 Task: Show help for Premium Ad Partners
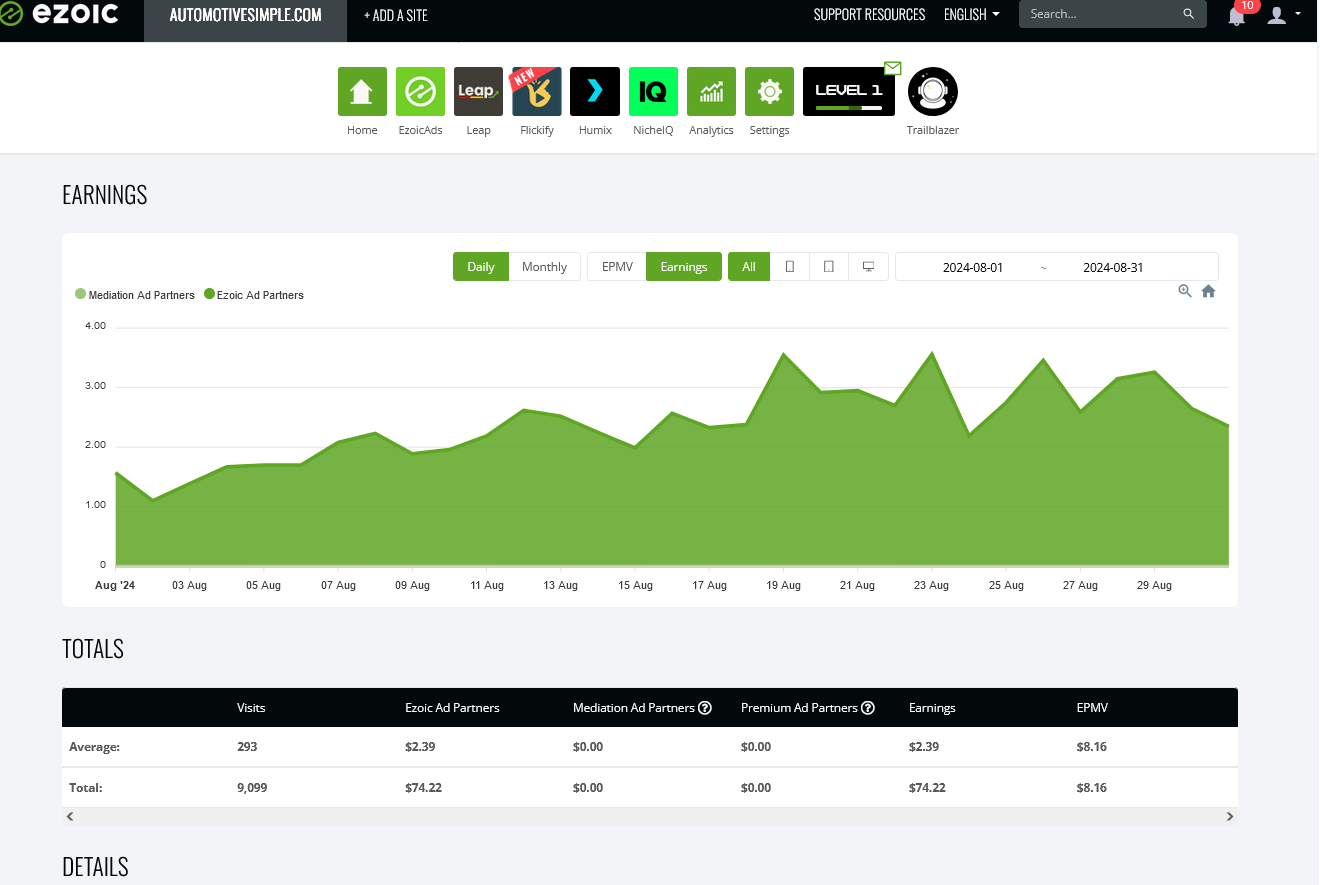[x=868, y=708]
